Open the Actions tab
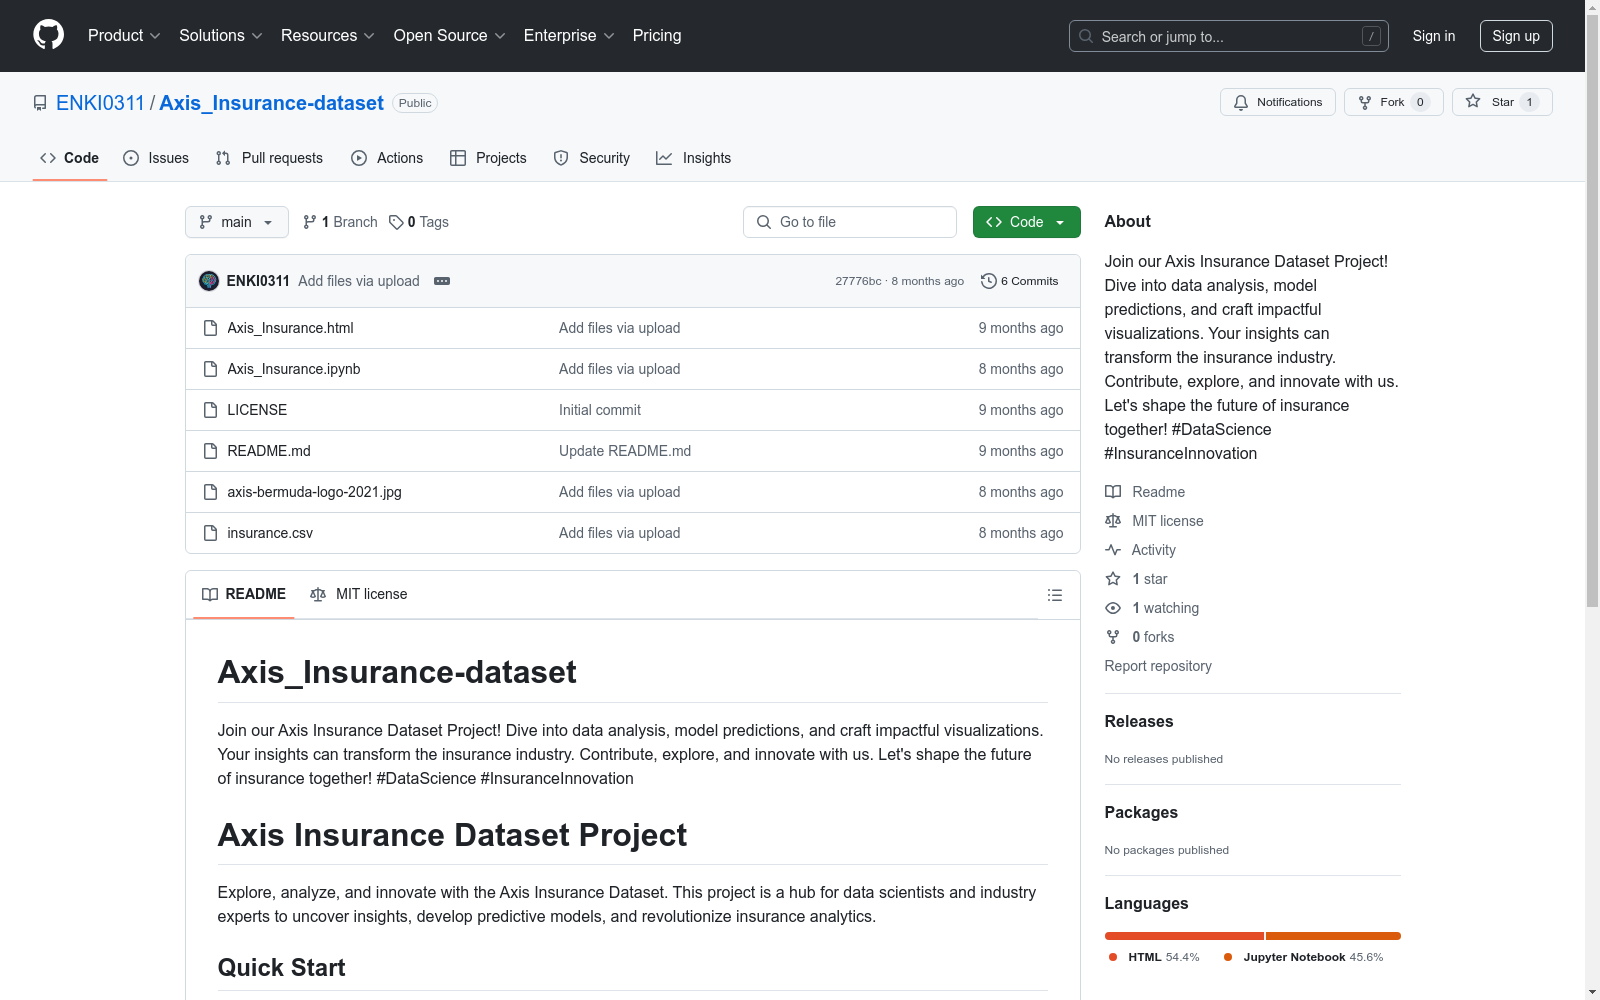 pyautogui.click(x=387, y=158)
